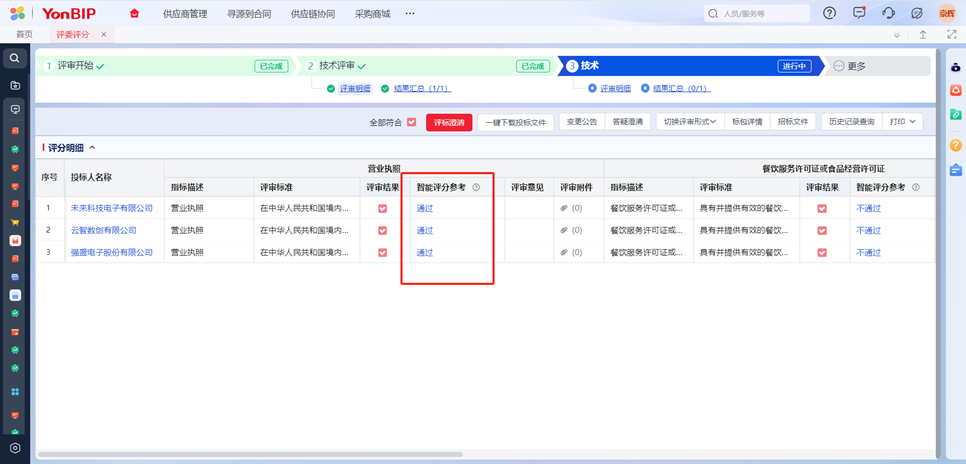Toggle 营业执照 评审结果 checkbox for 强盛电子股份有限公司
Image resolution: width=966 pixels, height=464 pixels.
383,253
